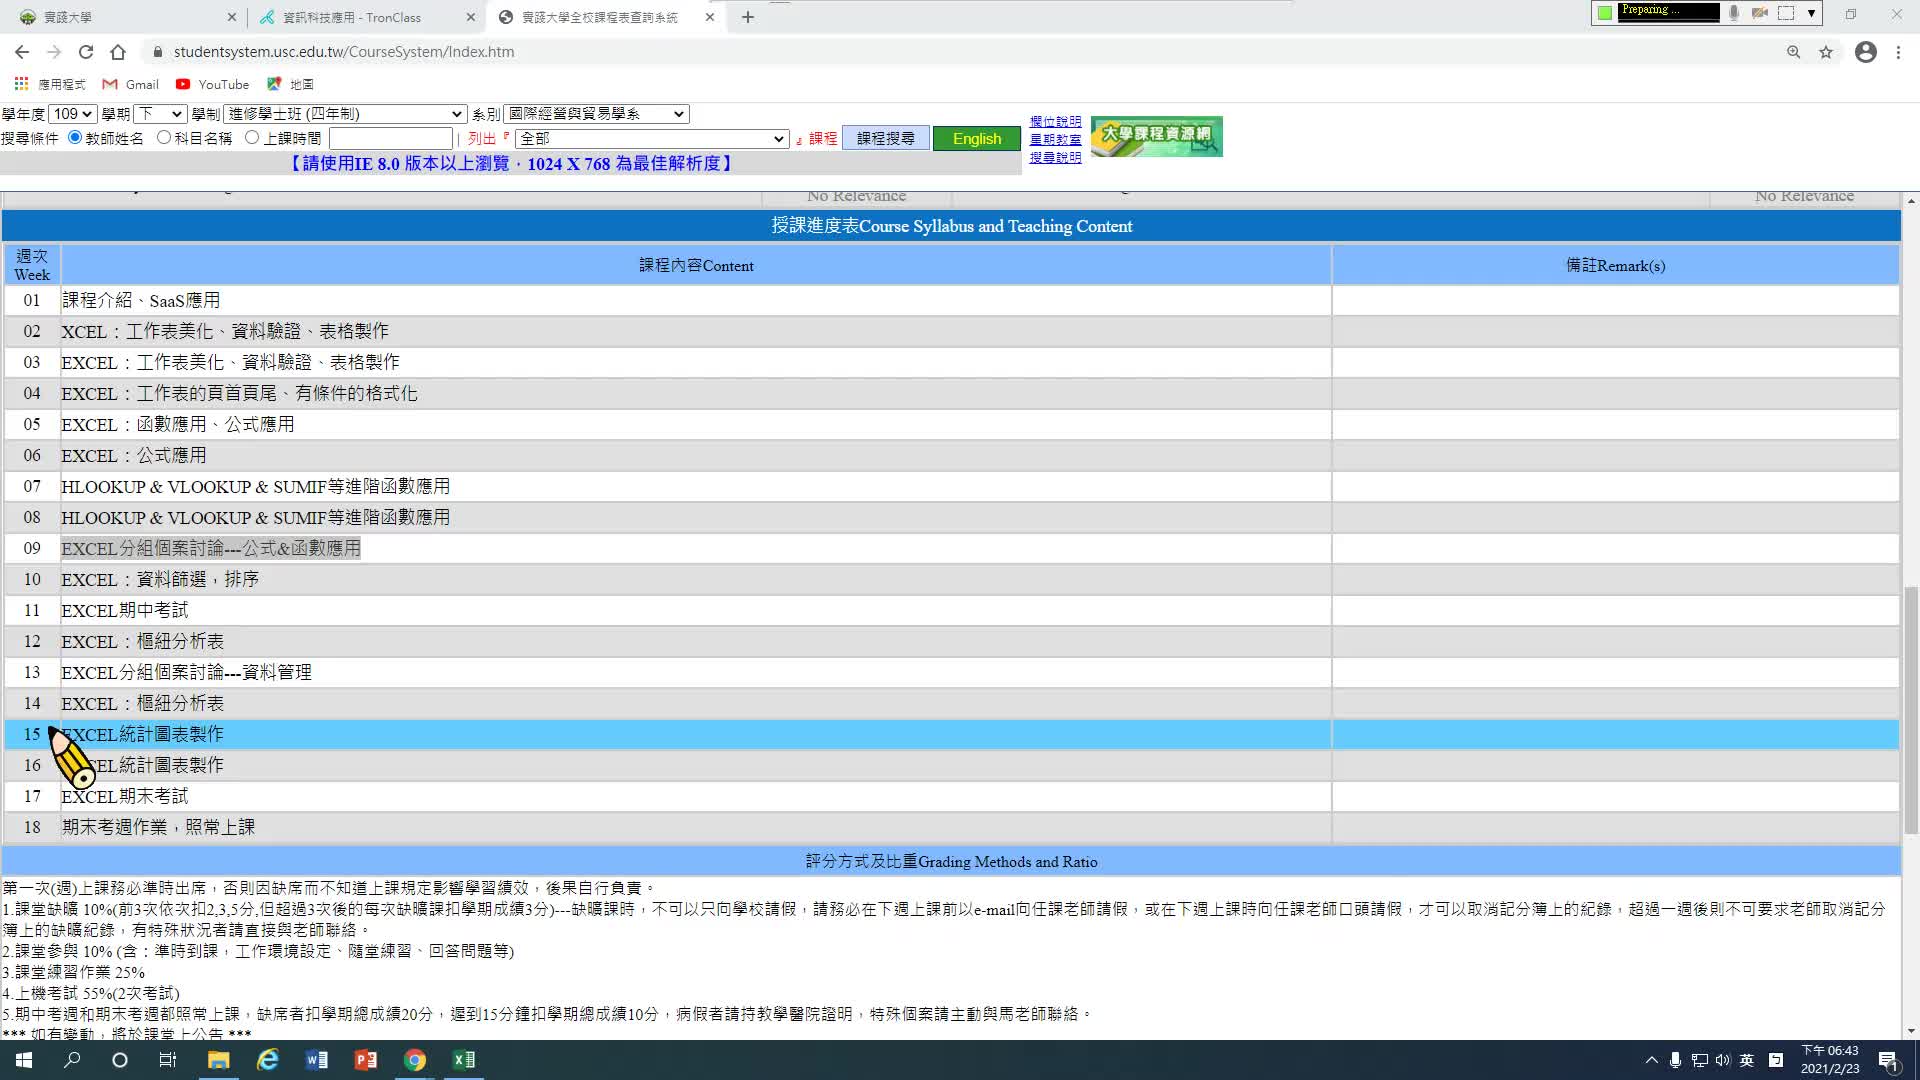Click the 大學課程資源網 banner image
The image size is (1920, 1080).
(x=1157, y=137)
